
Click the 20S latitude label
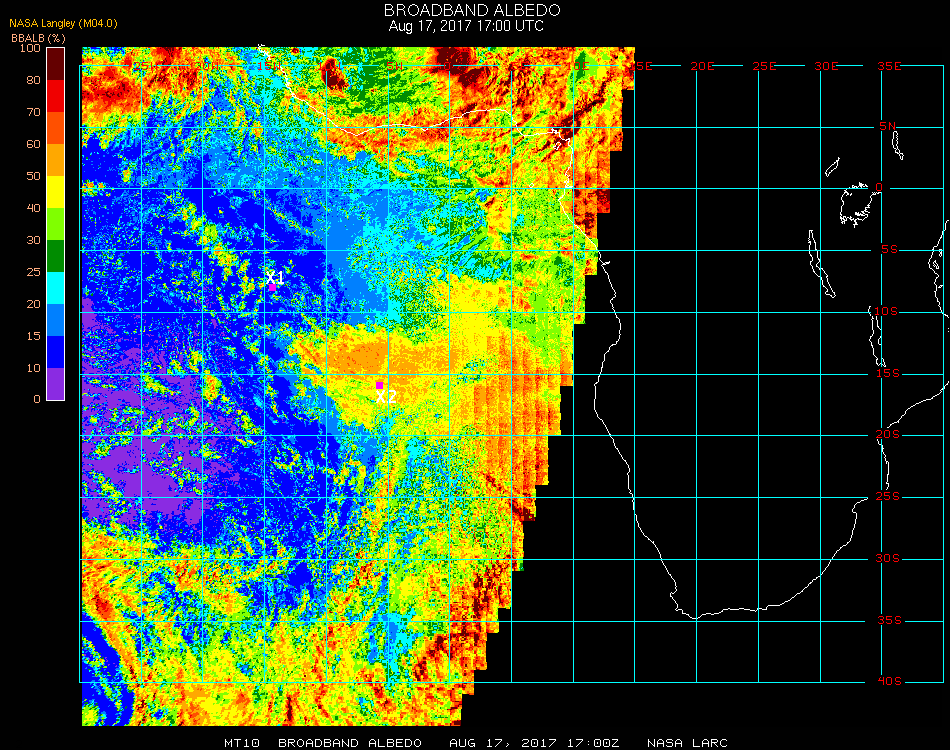click(888, 434)
